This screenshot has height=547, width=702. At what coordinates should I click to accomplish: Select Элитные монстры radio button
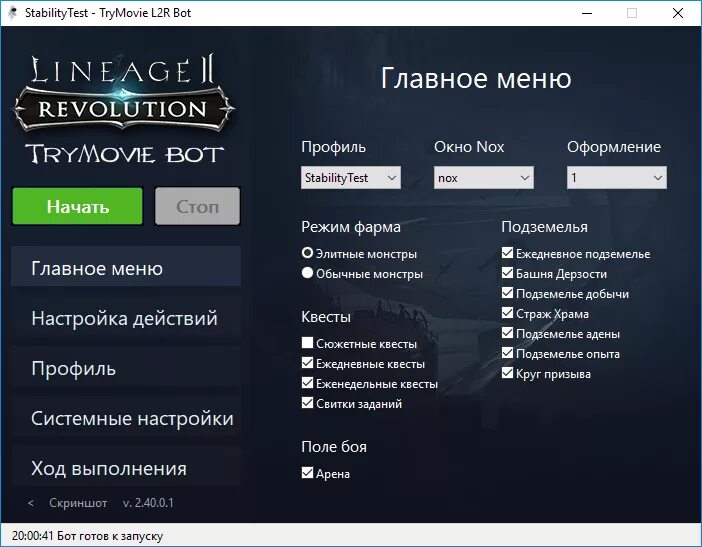307,253
